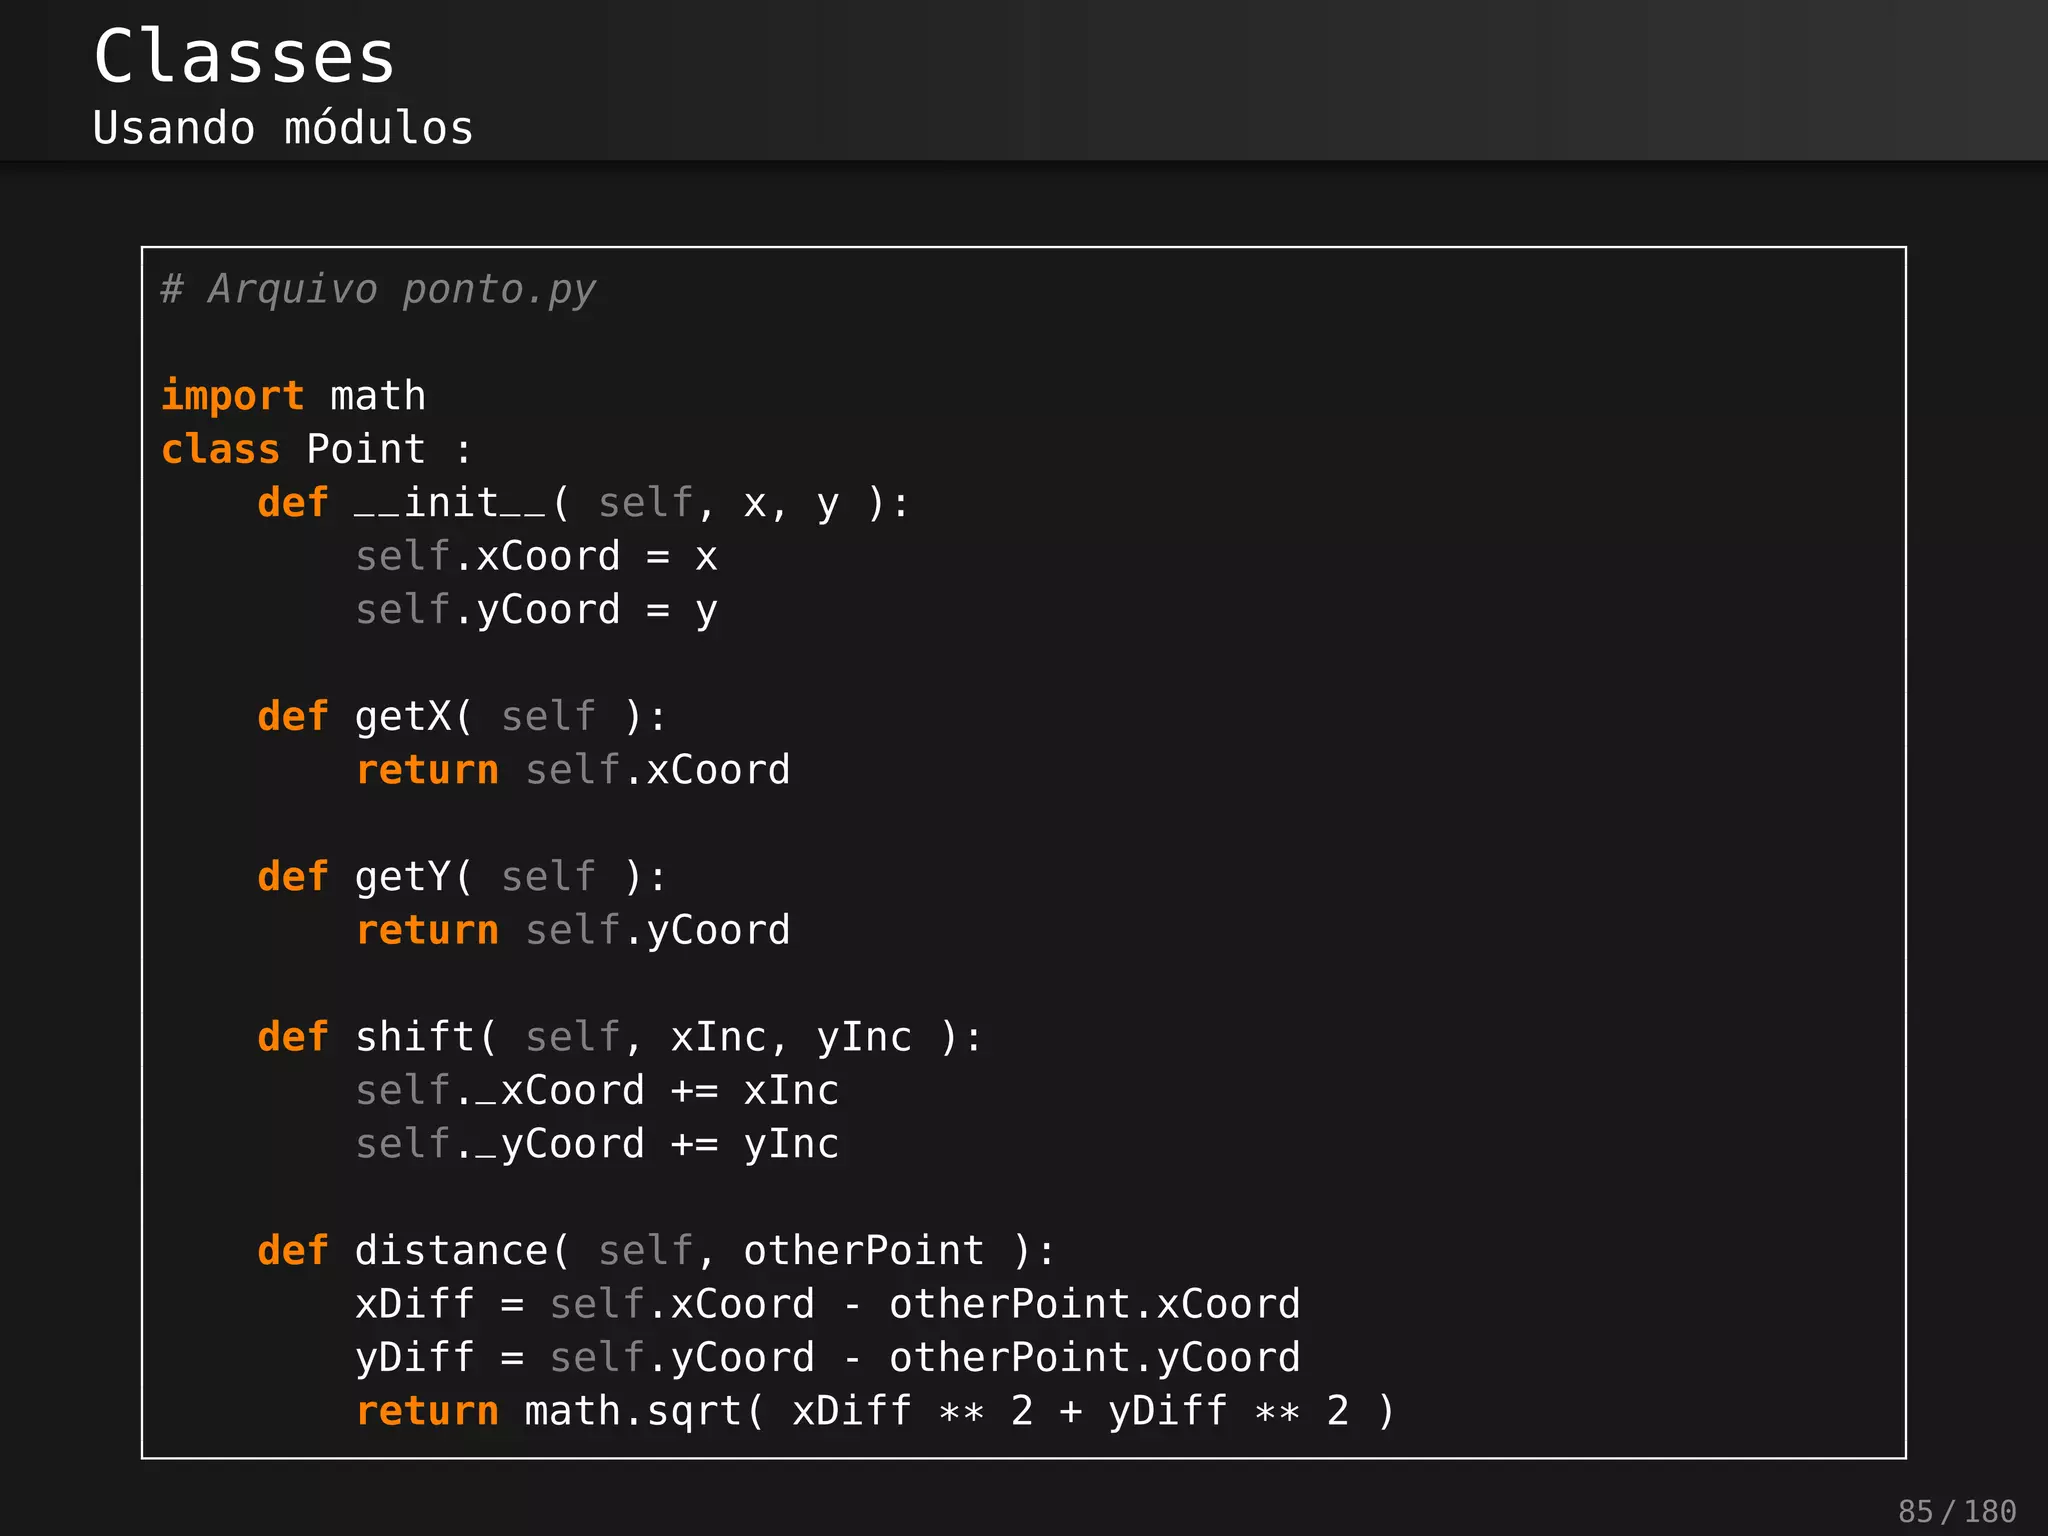Click the line 'self._xCoord += xInc'
Image resolution: width=2048 pixels, height=1536 pixels.
[598, 1091]
